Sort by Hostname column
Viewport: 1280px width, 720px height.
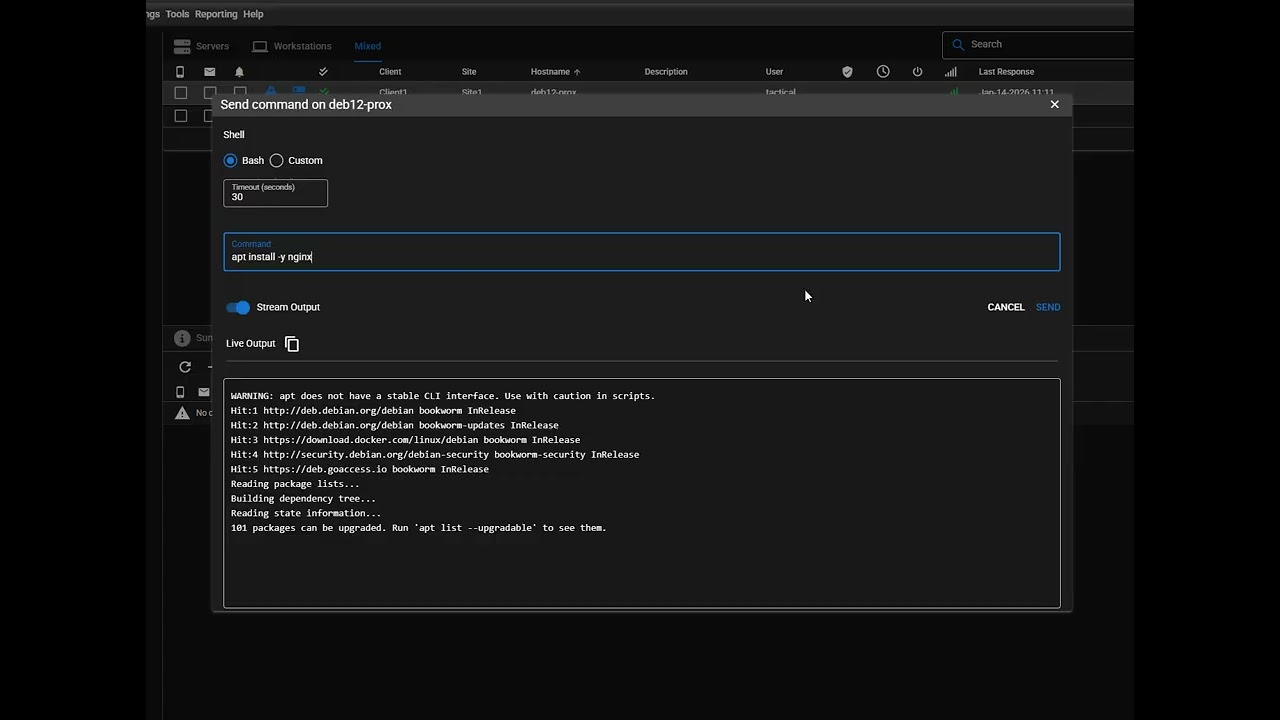tap(555, 72)
